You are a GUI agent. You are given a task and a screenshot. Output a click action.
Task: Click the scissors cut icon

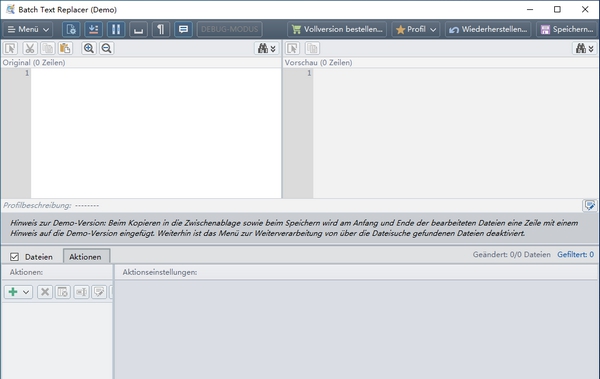point(30,48)
